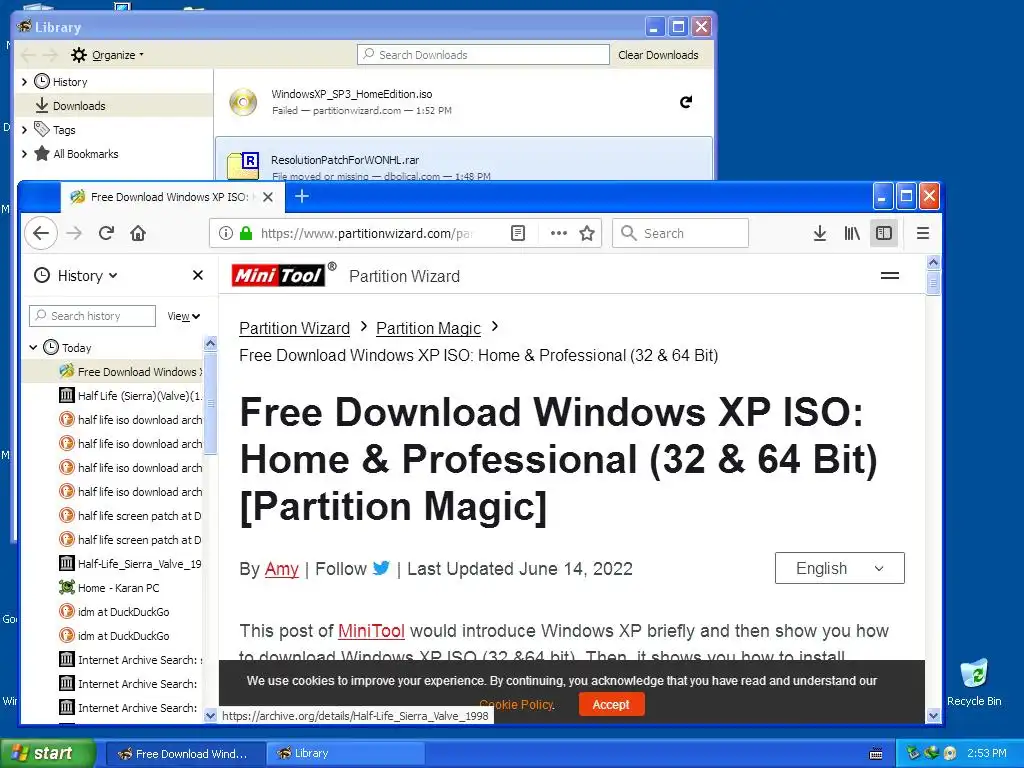1024x768 pixels.
Task: Click the keyboard icon in taskbar
Action: pyautogui.click(x=876, y=754)
